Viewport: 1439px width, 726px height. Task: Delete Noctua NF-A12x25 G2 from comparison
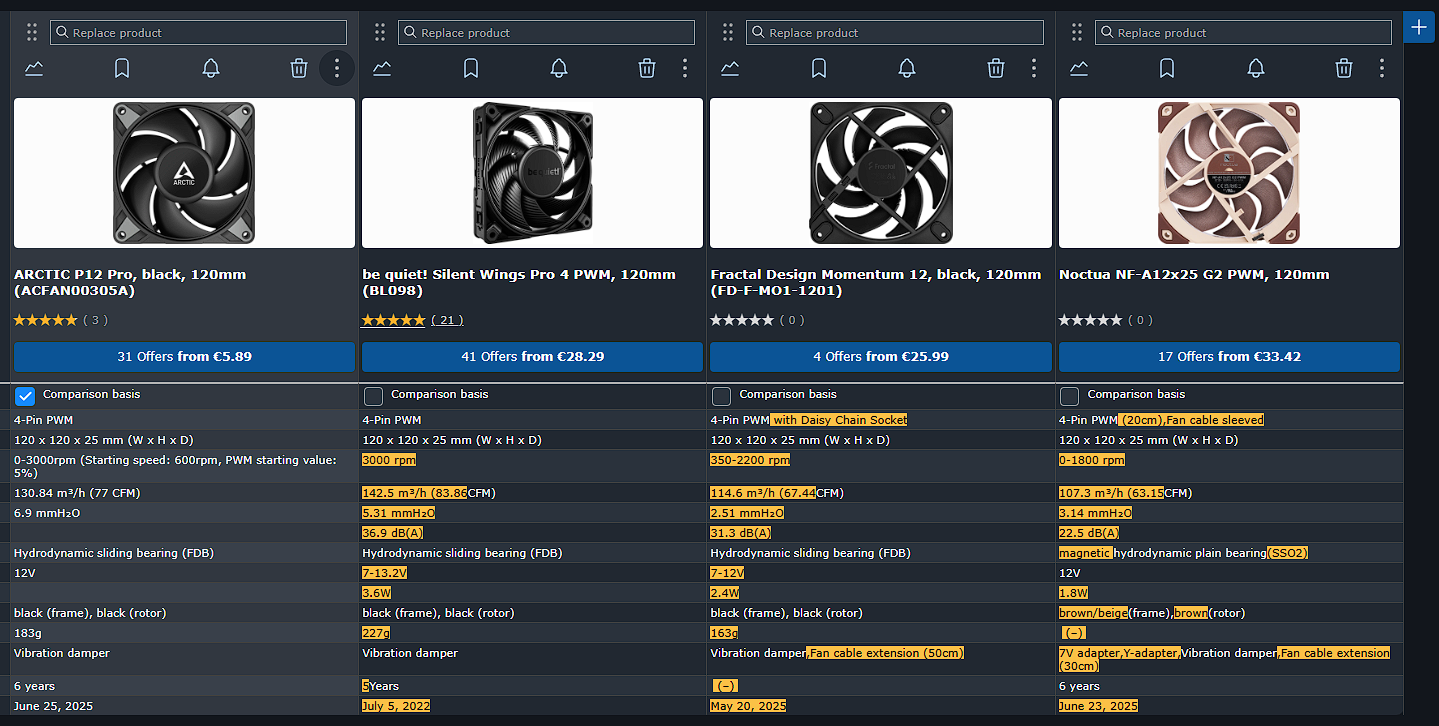(x=1343, y=68)
